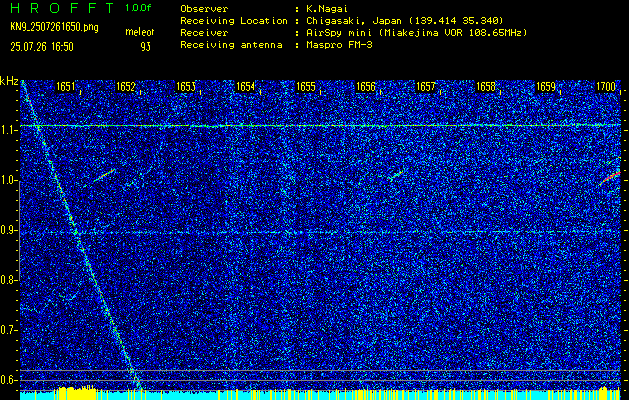The image size is (629, 400).
Task: Click the cyan signal level bar at bottom
Action: 320,396
